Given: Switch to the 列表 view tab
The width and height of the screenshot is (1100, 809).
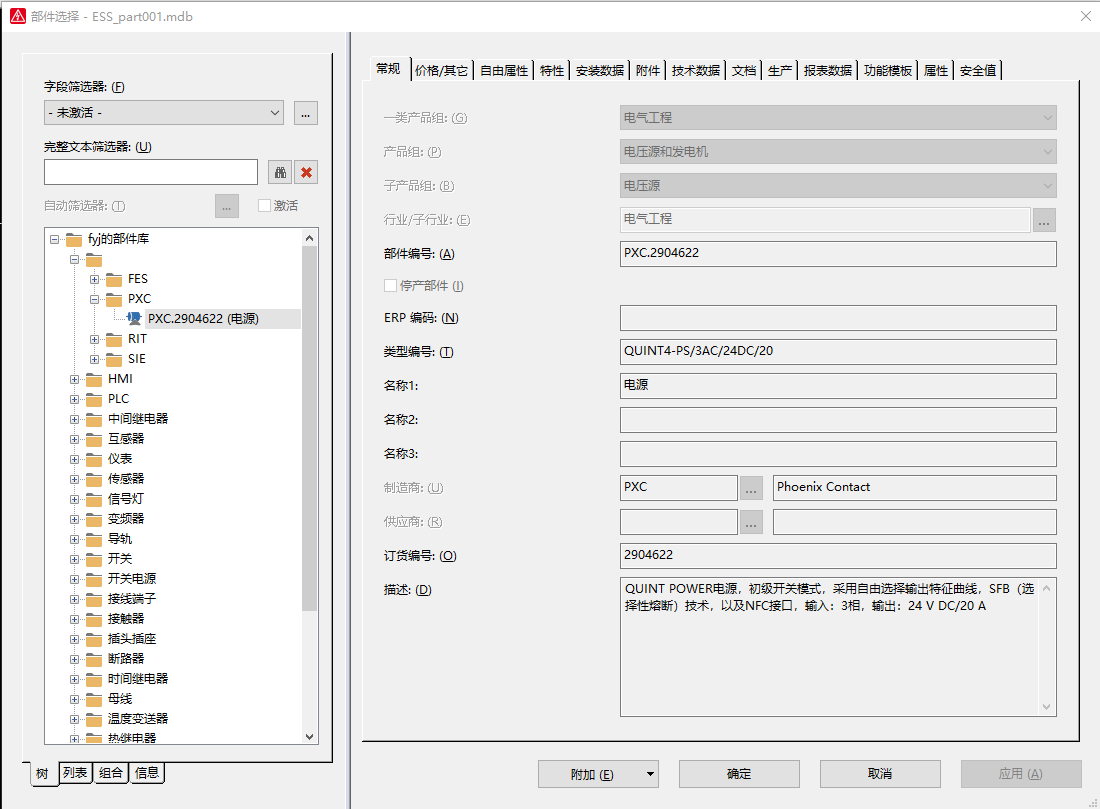Looking at the screenshot, I should pyautogui.click(x=75, y=773).
